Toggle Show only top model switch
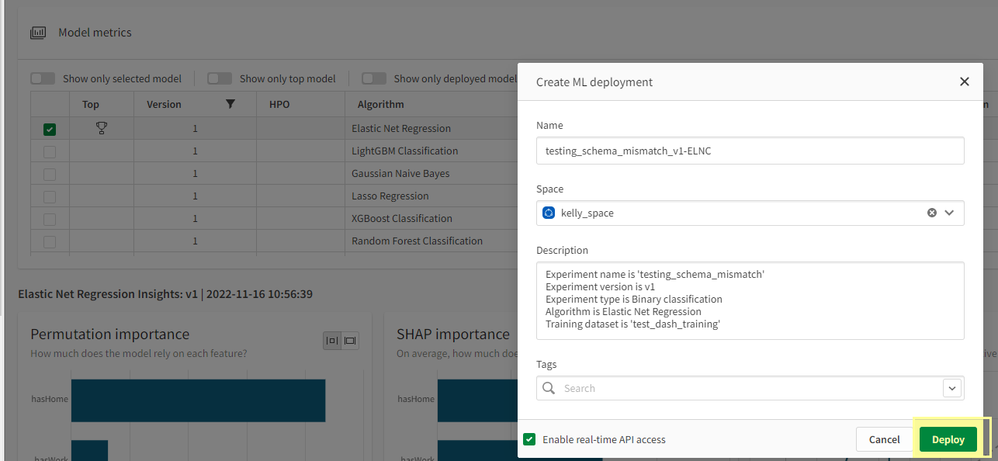This screenshot has width=998, height=461. click(x=220, y=79)
